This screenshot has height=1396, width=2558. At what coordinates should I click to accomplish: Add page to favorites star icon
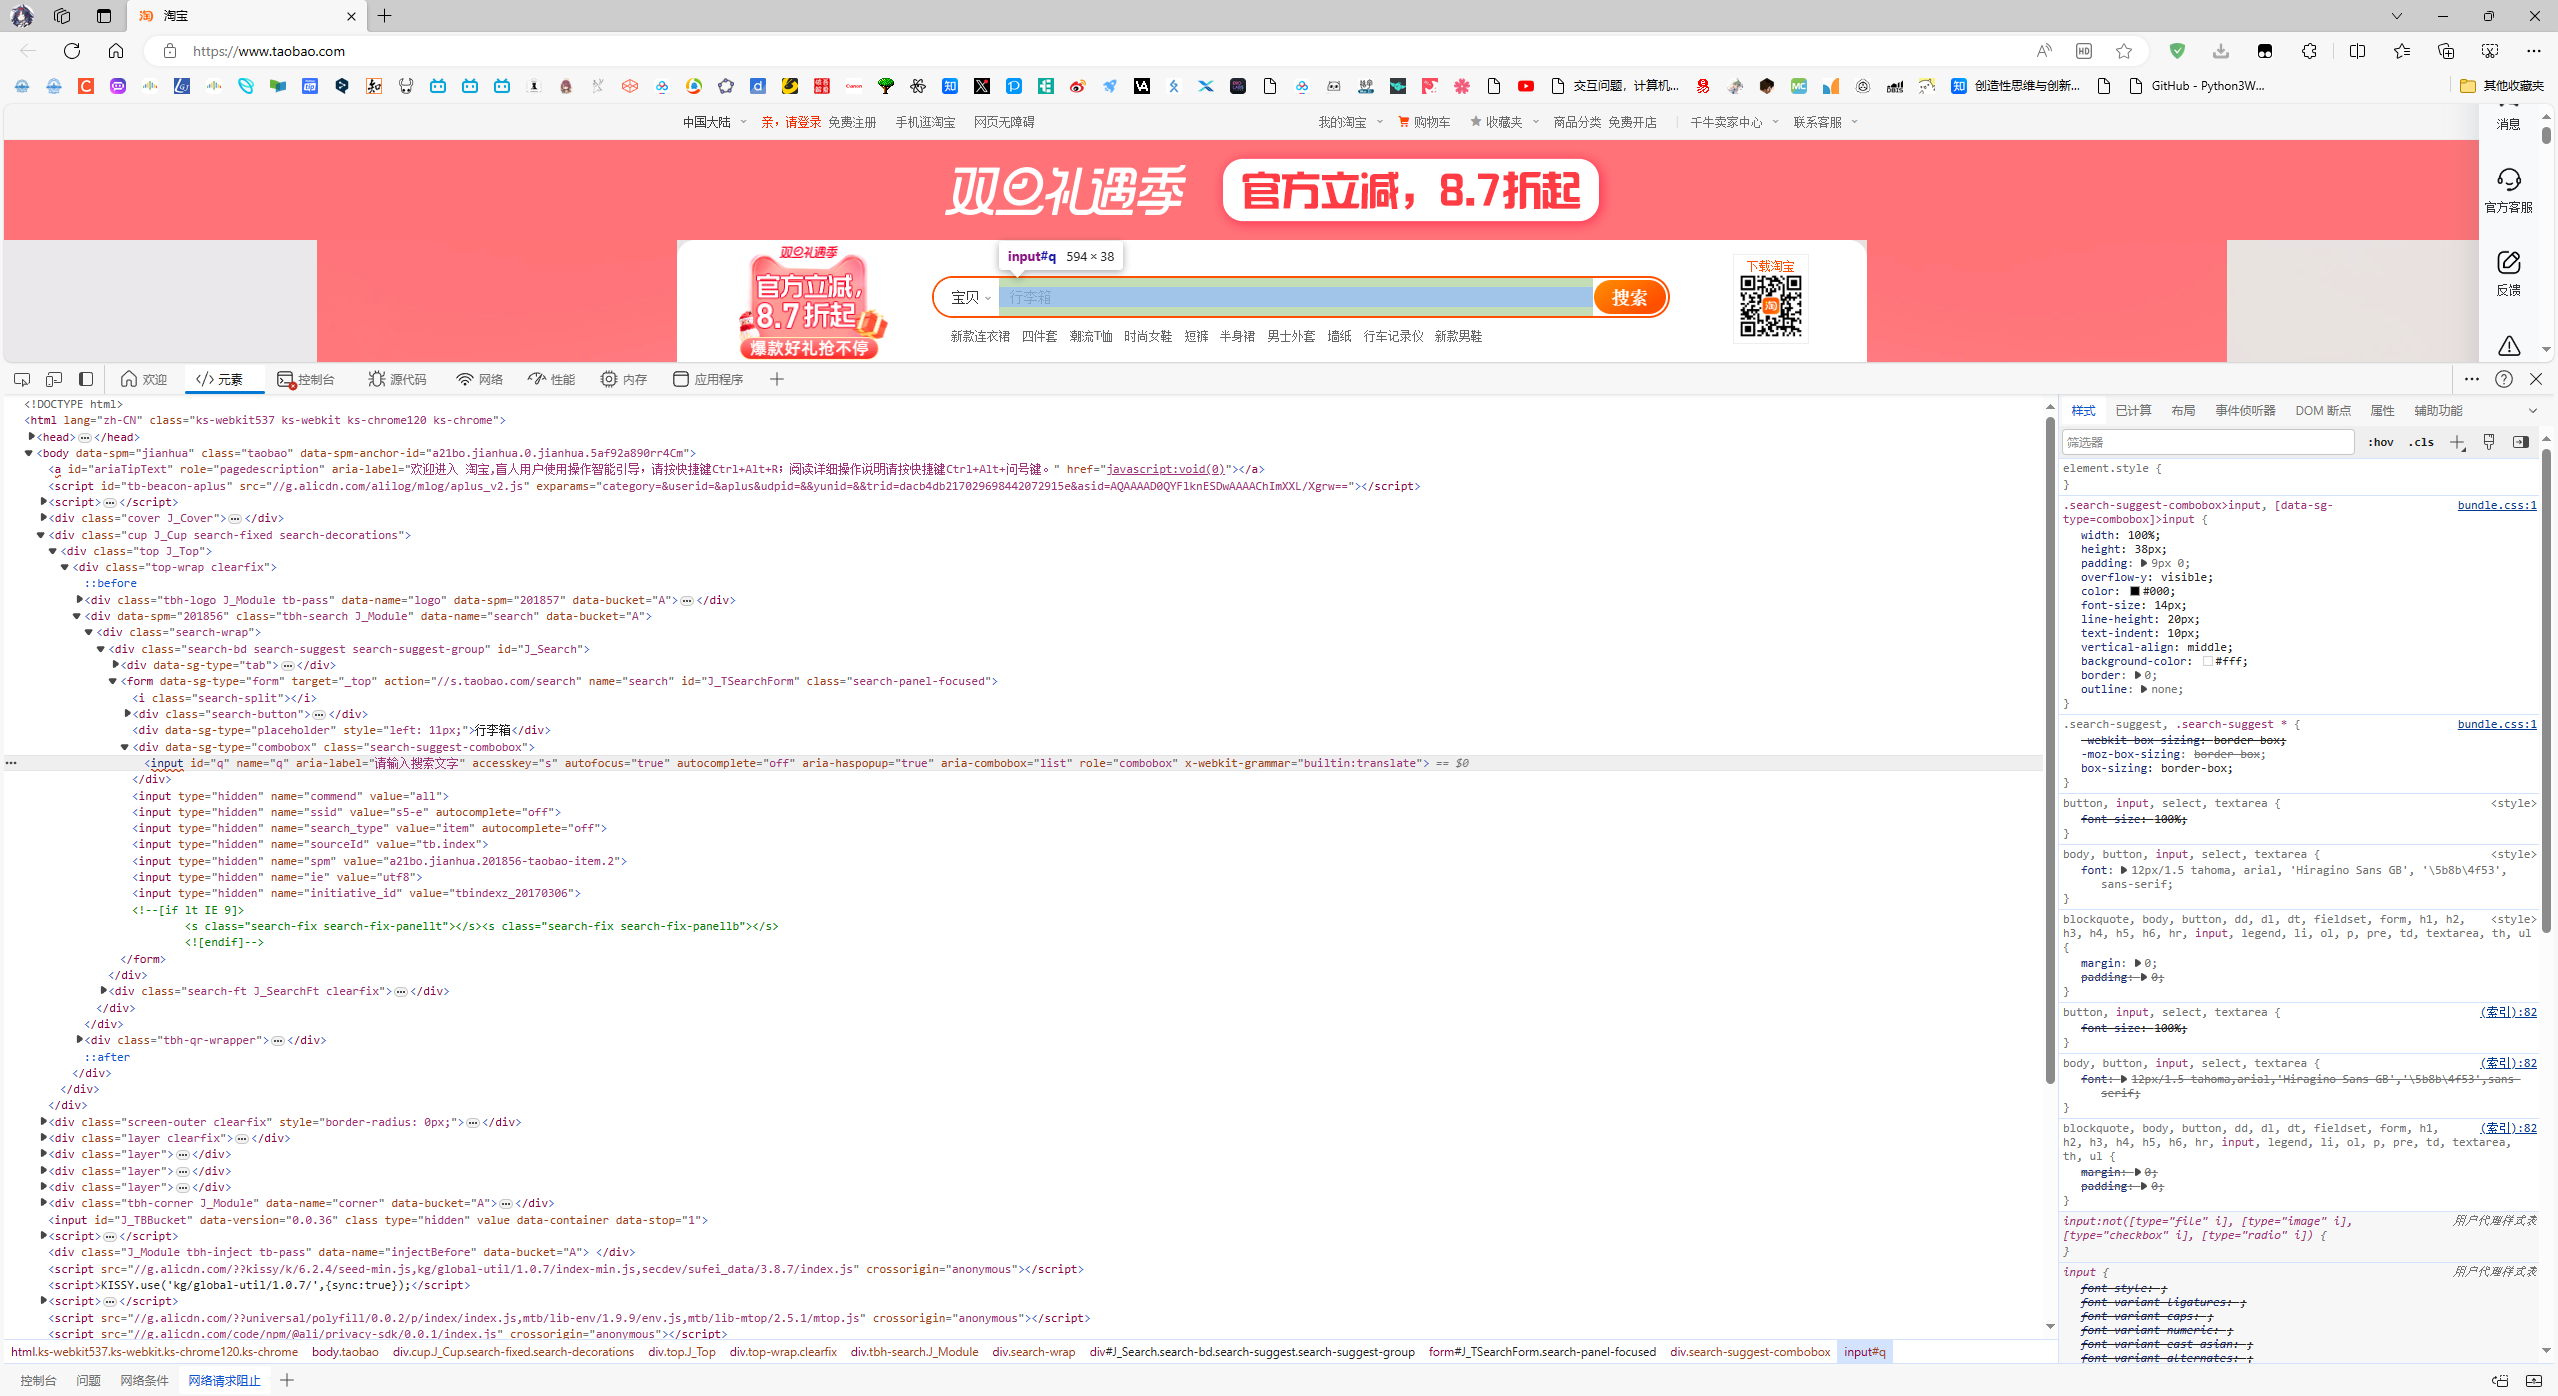tap(2124, 51)
